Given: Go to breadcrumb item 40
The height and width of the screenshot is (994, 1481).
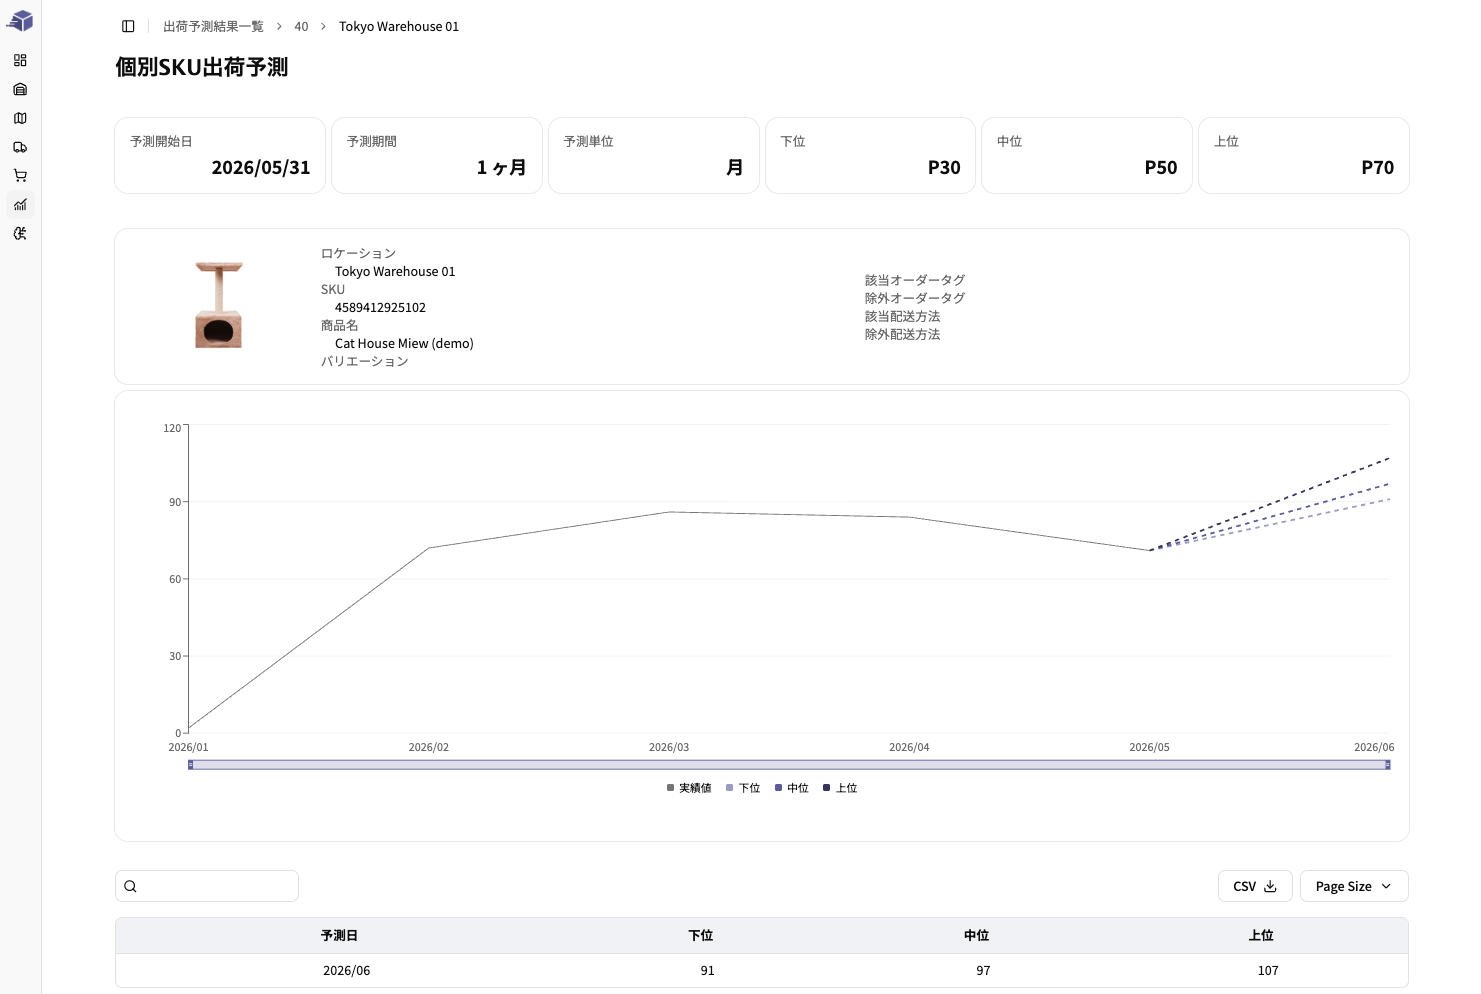Looking at the screenshot, I should 301,26.
